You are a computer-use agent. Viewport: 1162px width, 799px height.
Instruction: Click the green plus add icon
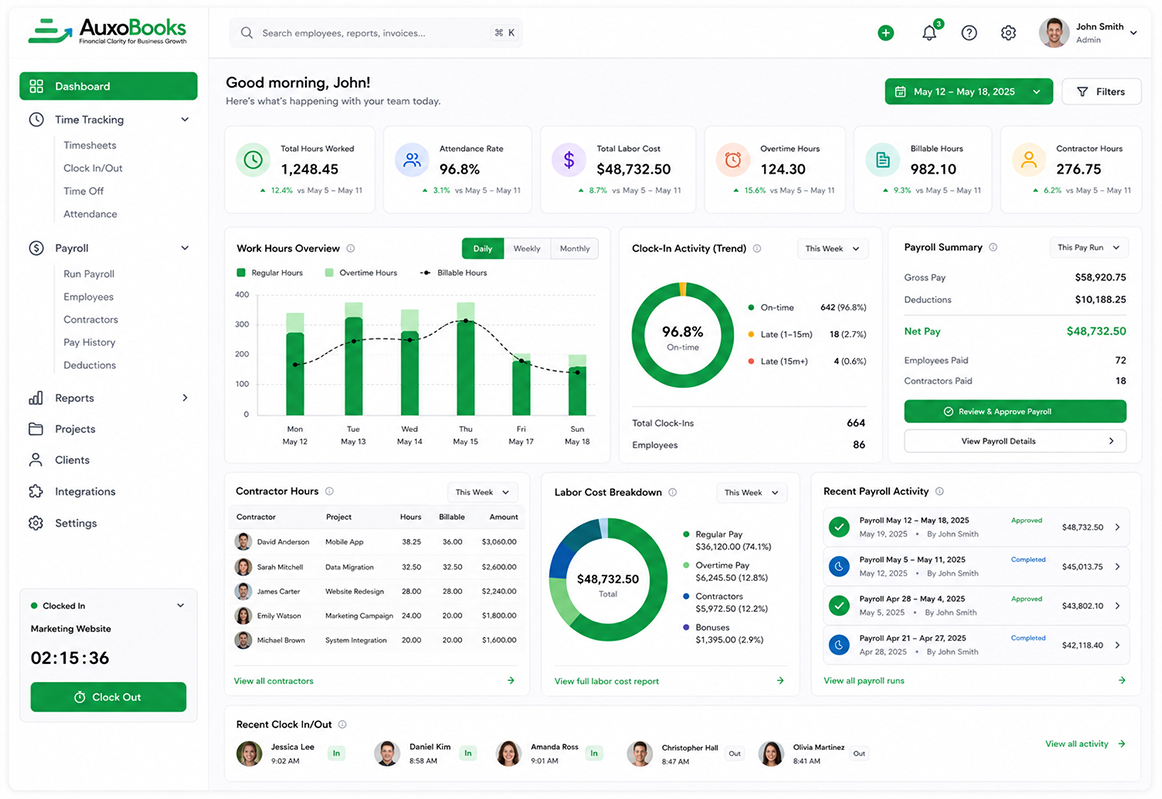click(x=886, y=33)
